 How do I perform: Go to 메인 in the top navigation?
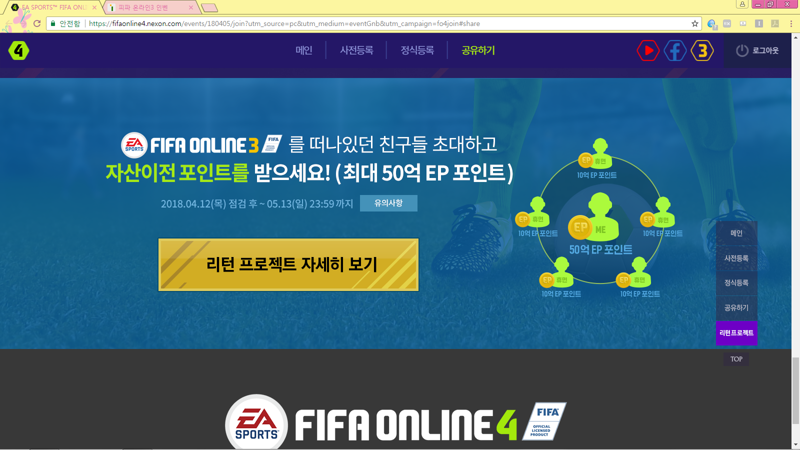(304, 51)
